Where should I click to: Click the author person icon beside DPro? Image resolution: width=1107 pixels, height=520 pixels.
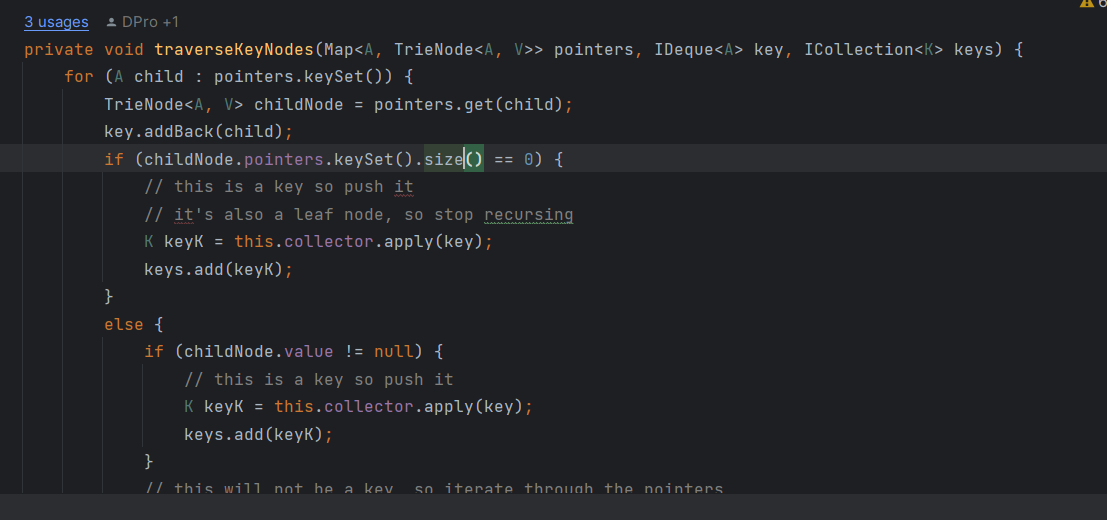click(111, 22)
